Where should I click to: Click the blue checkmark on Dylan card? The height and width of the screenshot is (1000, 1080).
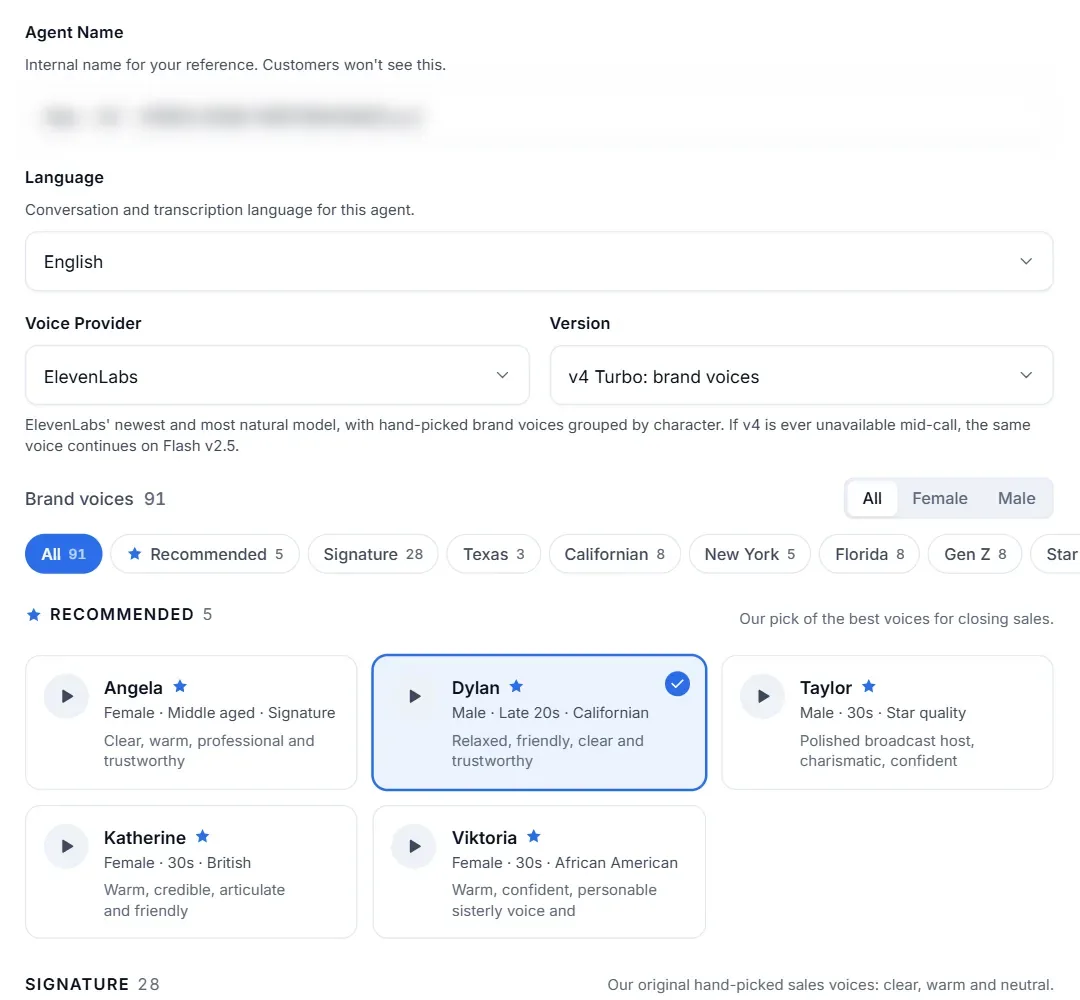[677, 684]
